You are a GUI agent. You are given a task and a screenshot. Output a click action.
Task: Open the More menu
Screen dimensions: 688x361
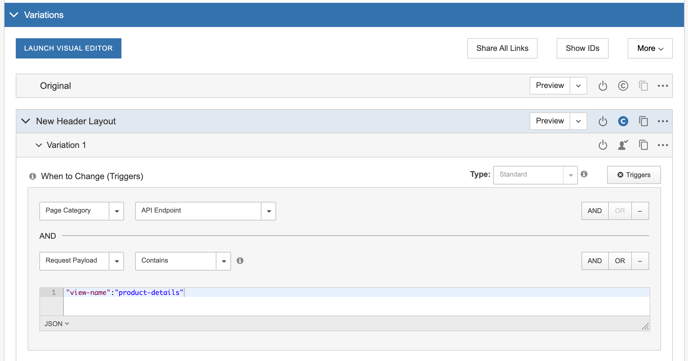650,48
